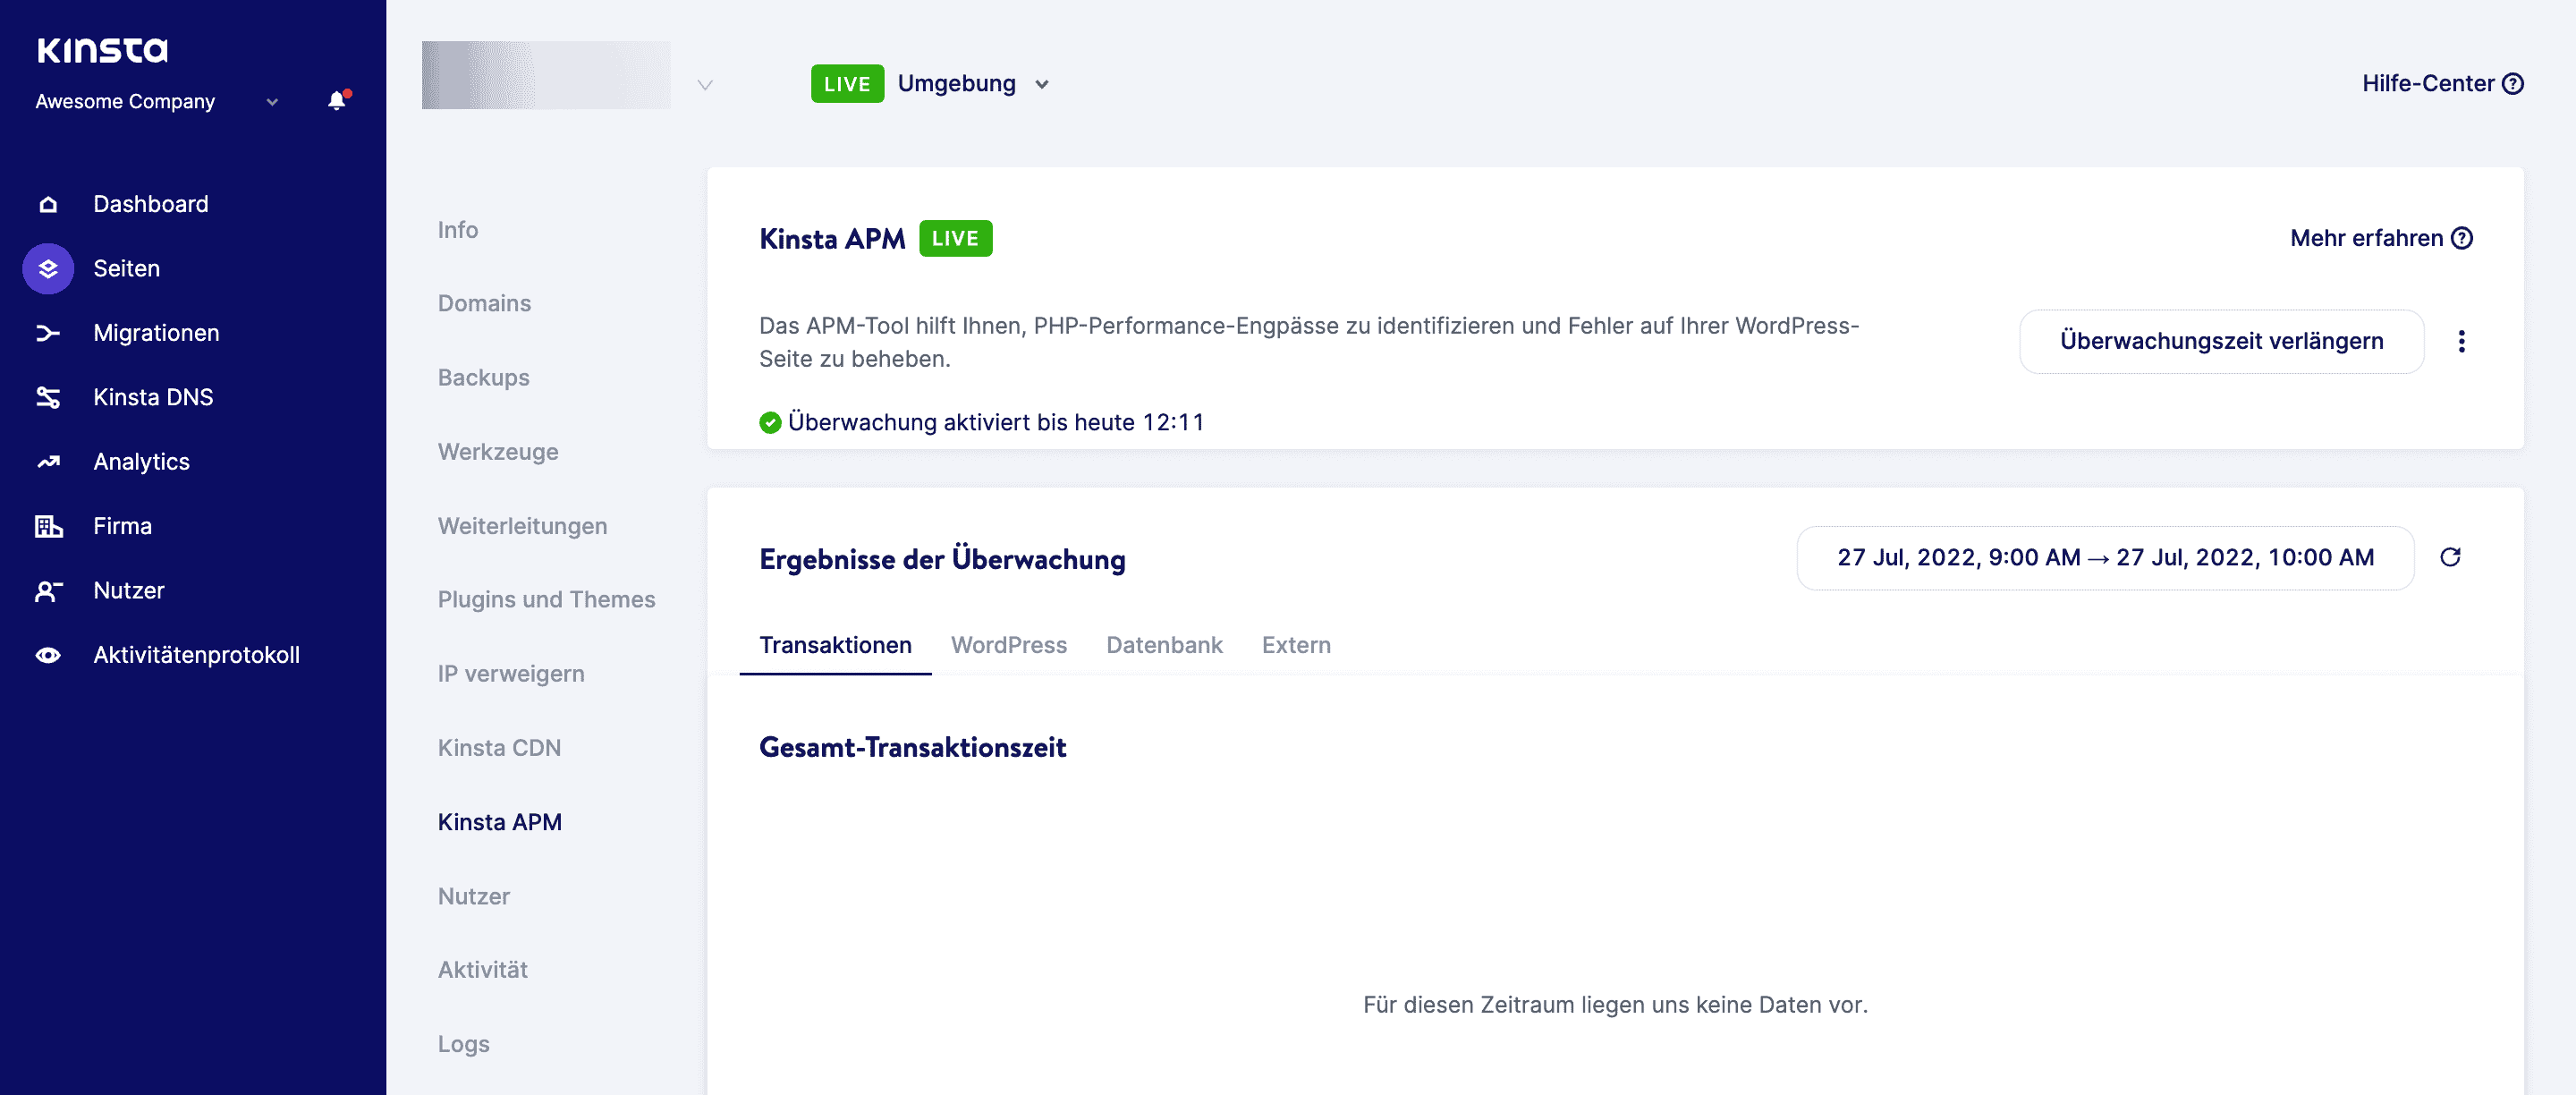
Task: Click the Migrationen navigation icon
Action: click(x=49, y=332)
